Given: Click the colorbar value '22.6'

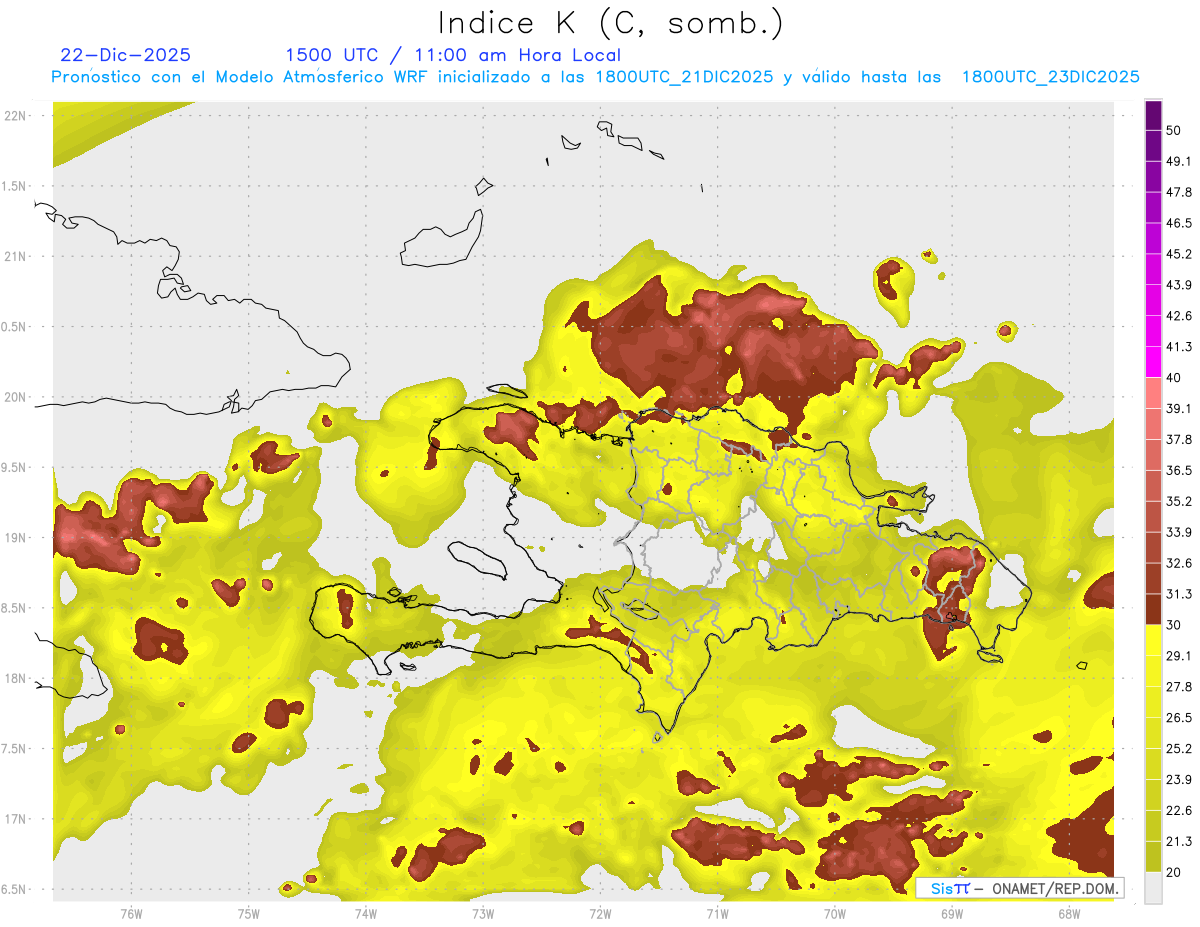Looking at the screenshot, I should tap(1179, 810).
